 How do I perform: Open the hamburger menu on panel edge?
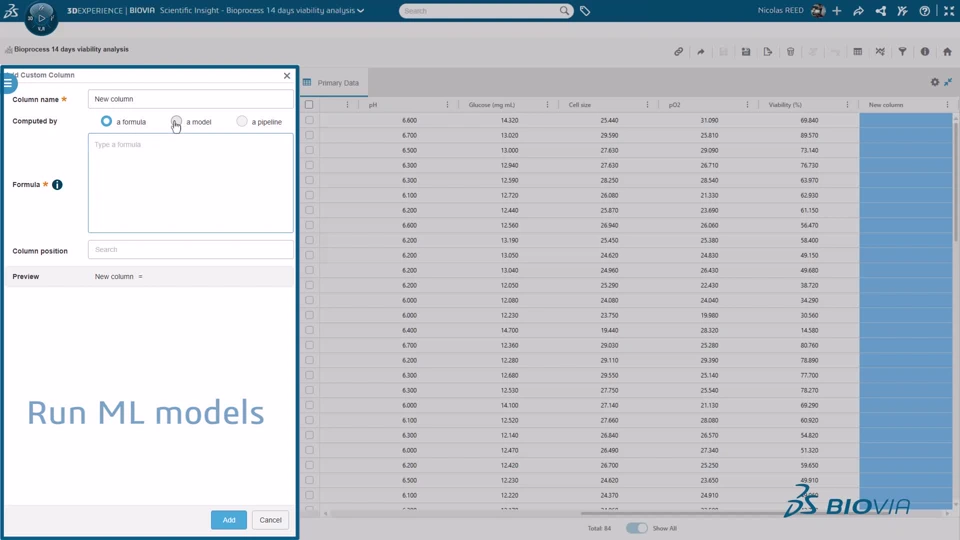point(8,82)
